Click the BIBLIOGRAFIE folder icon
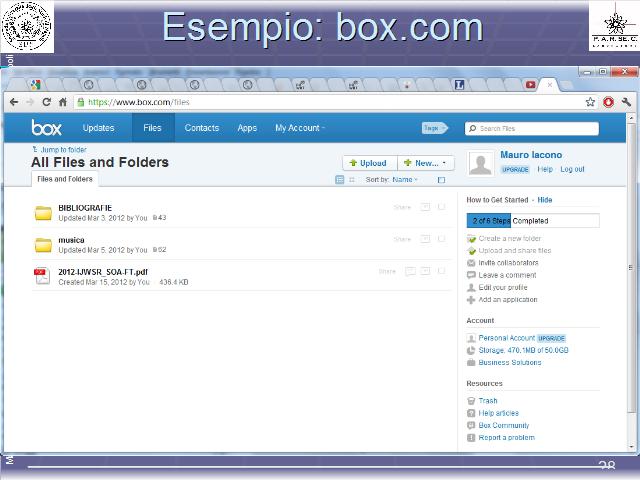640x480 pixels. (x=43, y=213)
